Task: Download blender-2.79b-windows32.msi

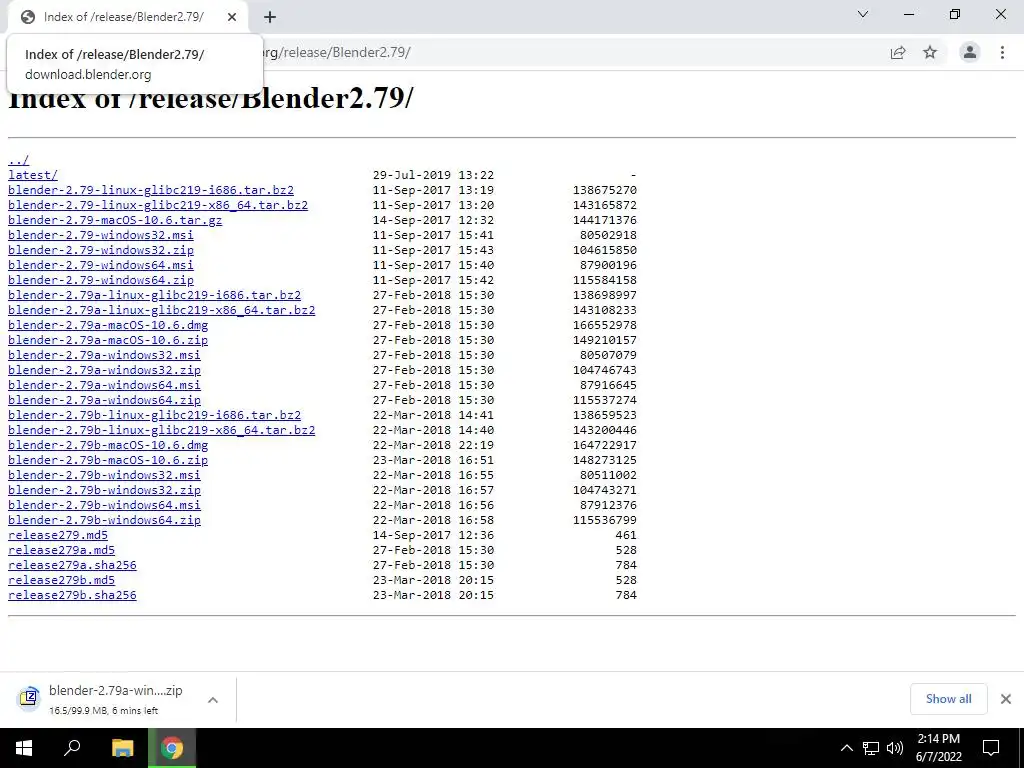Action: (x=104, y=475)
